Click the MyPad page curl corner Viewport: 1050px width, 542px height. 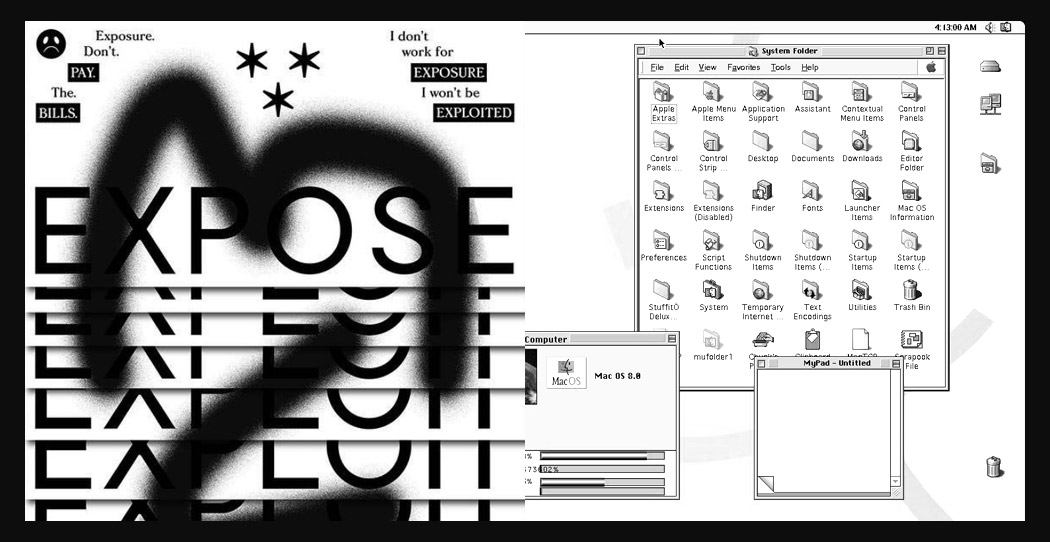pos(765,484)
